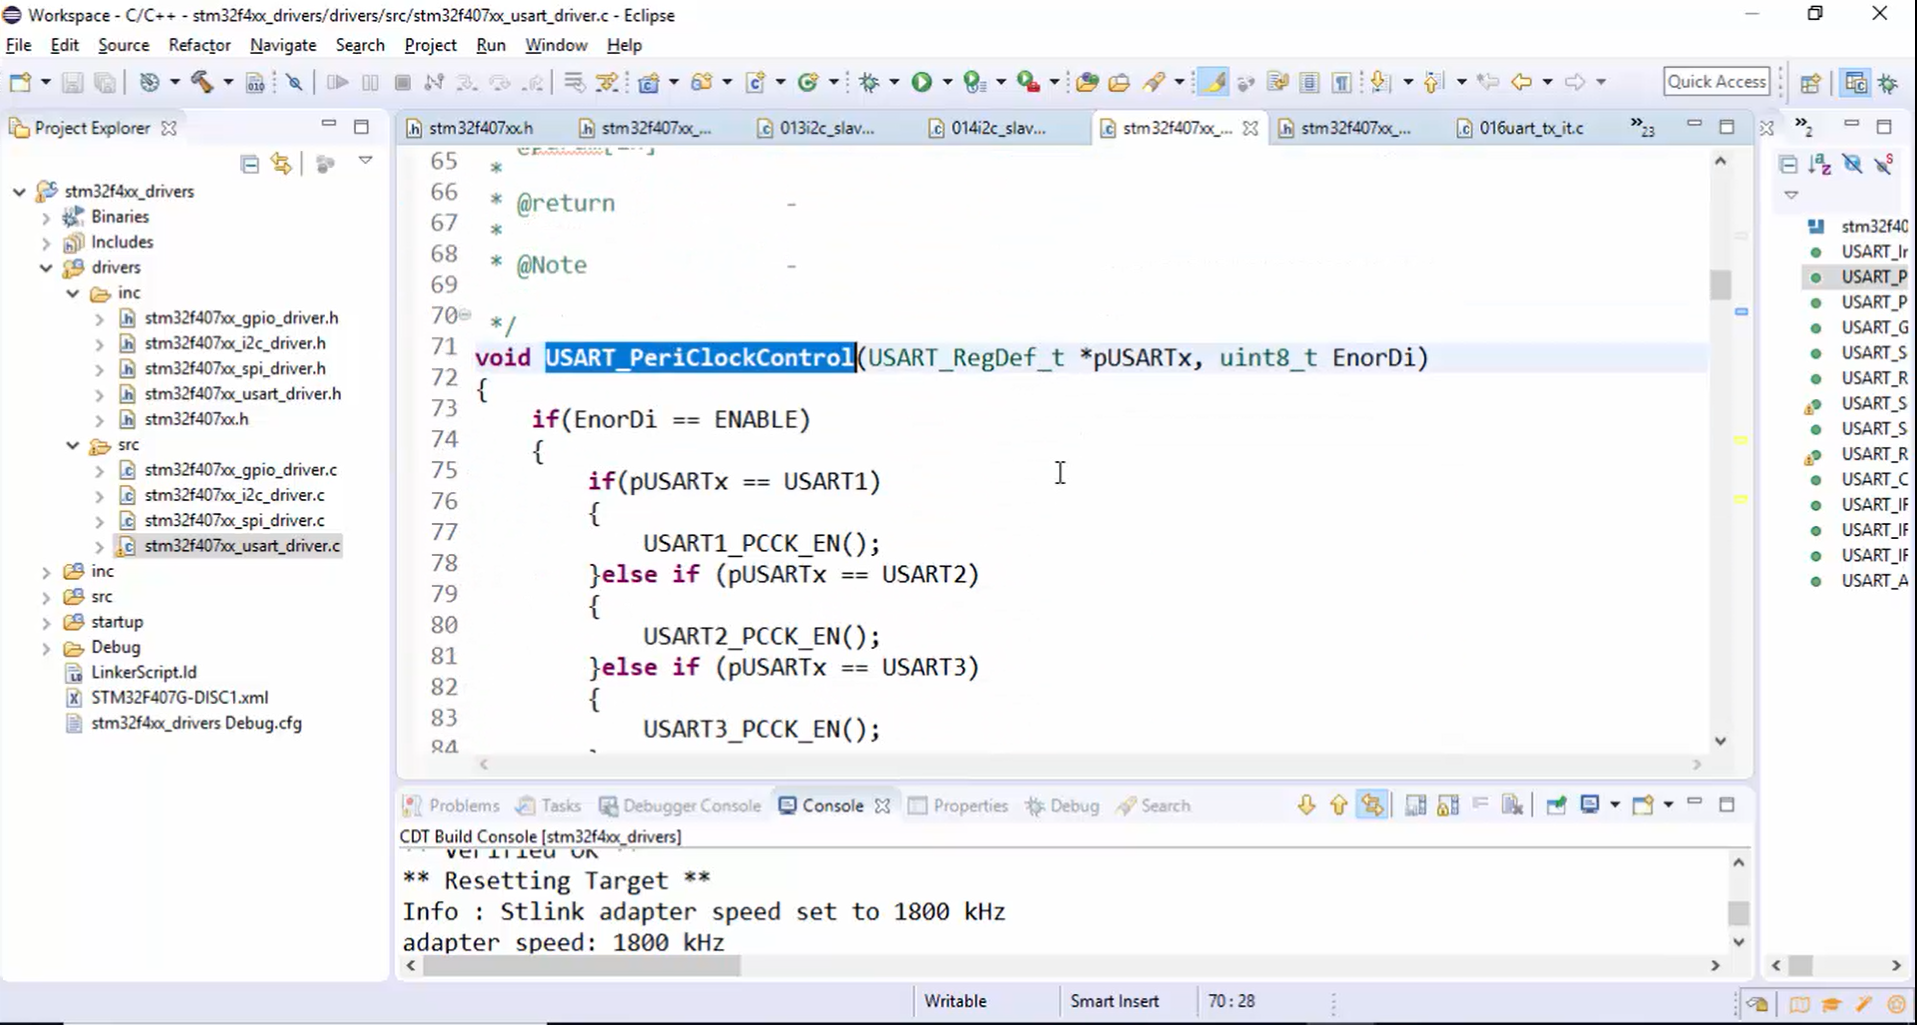Open the Debugger Console tab
This screenshot has width=1917, height=1025.
[680, 806]
